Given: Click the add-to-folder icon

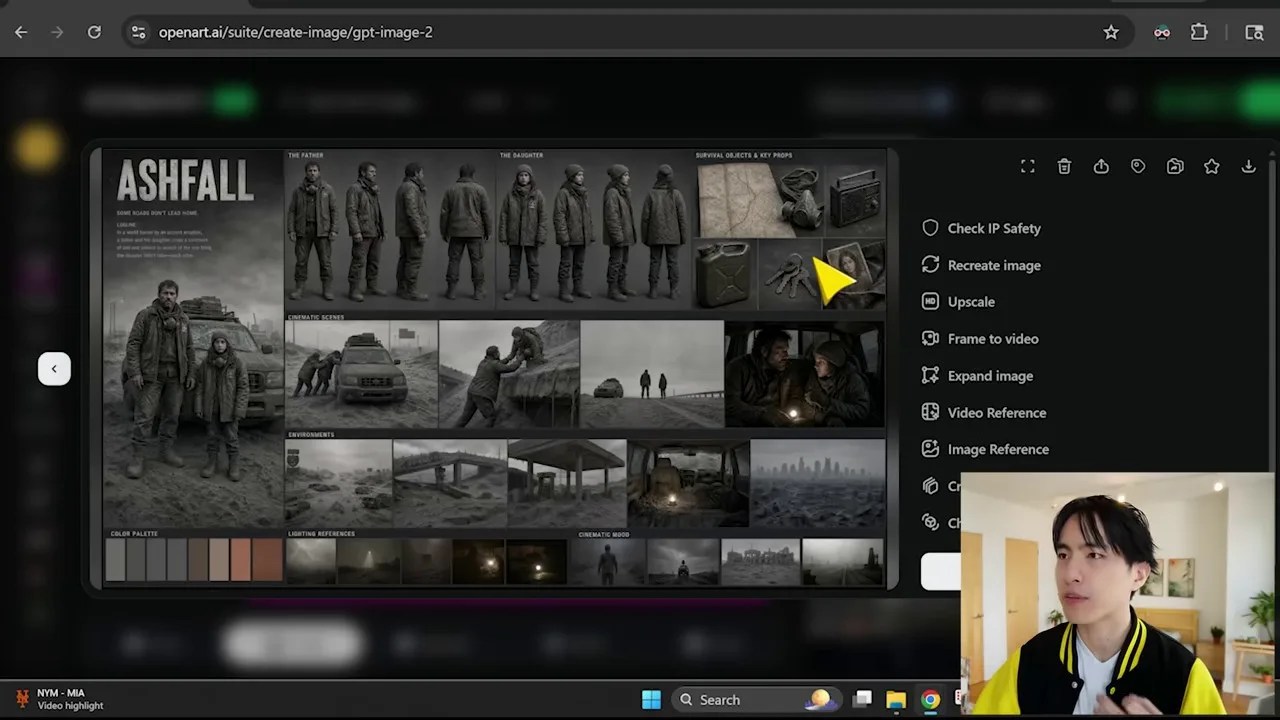Looking at the screenshot, I should click(1175, 167).
